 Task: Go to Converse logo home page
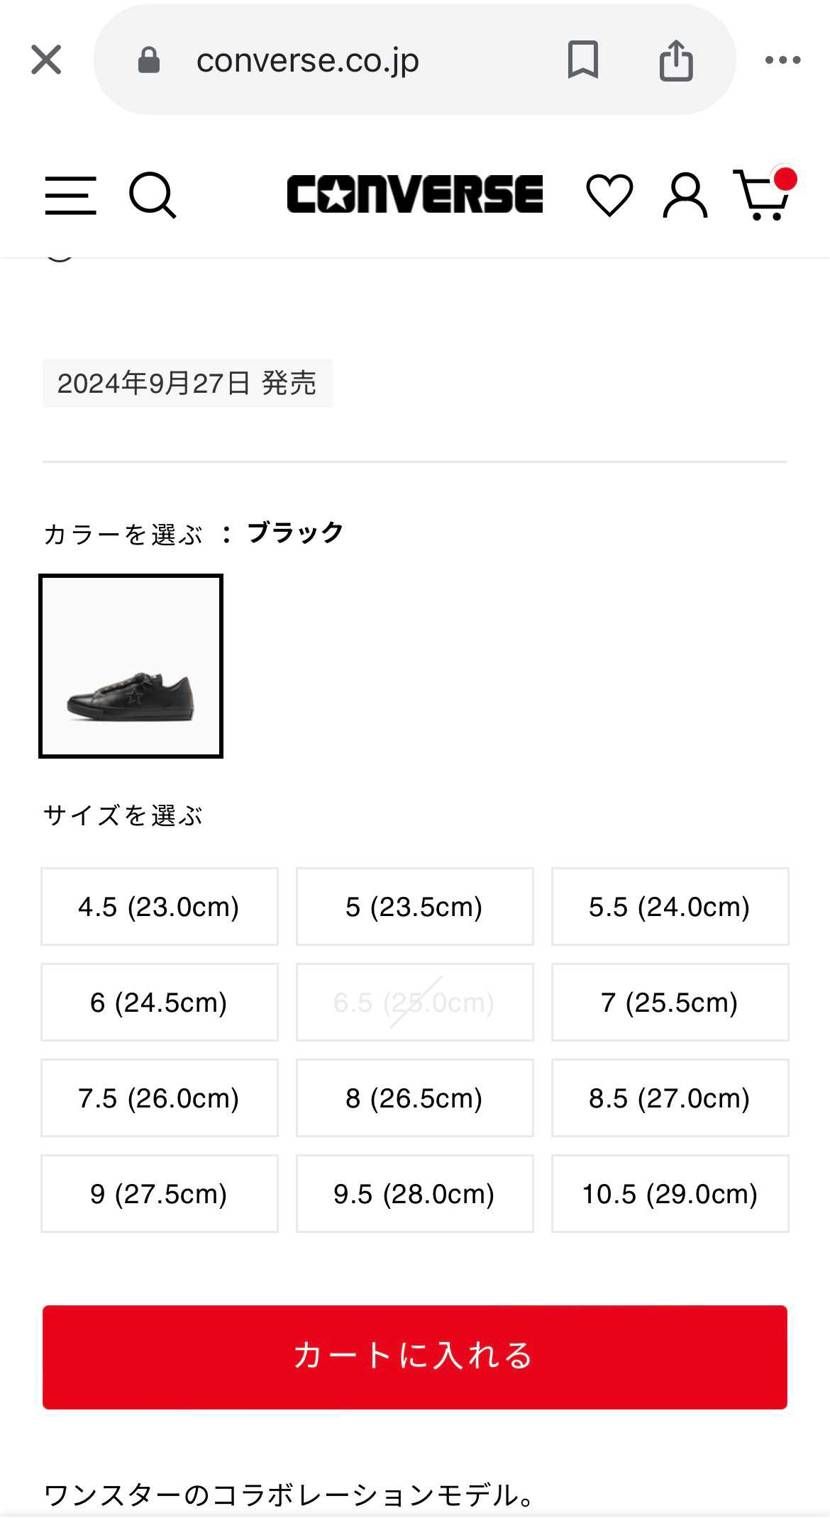pos(415,195)
